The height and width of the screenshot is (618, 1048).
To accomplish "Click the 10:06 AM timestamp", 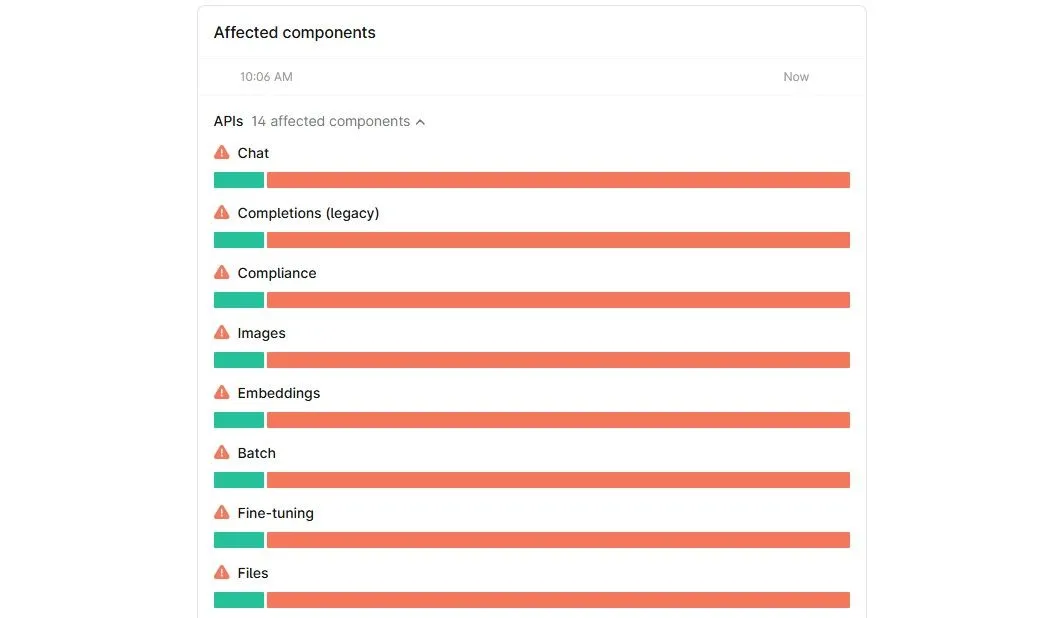I will click(x=265, y=76).
